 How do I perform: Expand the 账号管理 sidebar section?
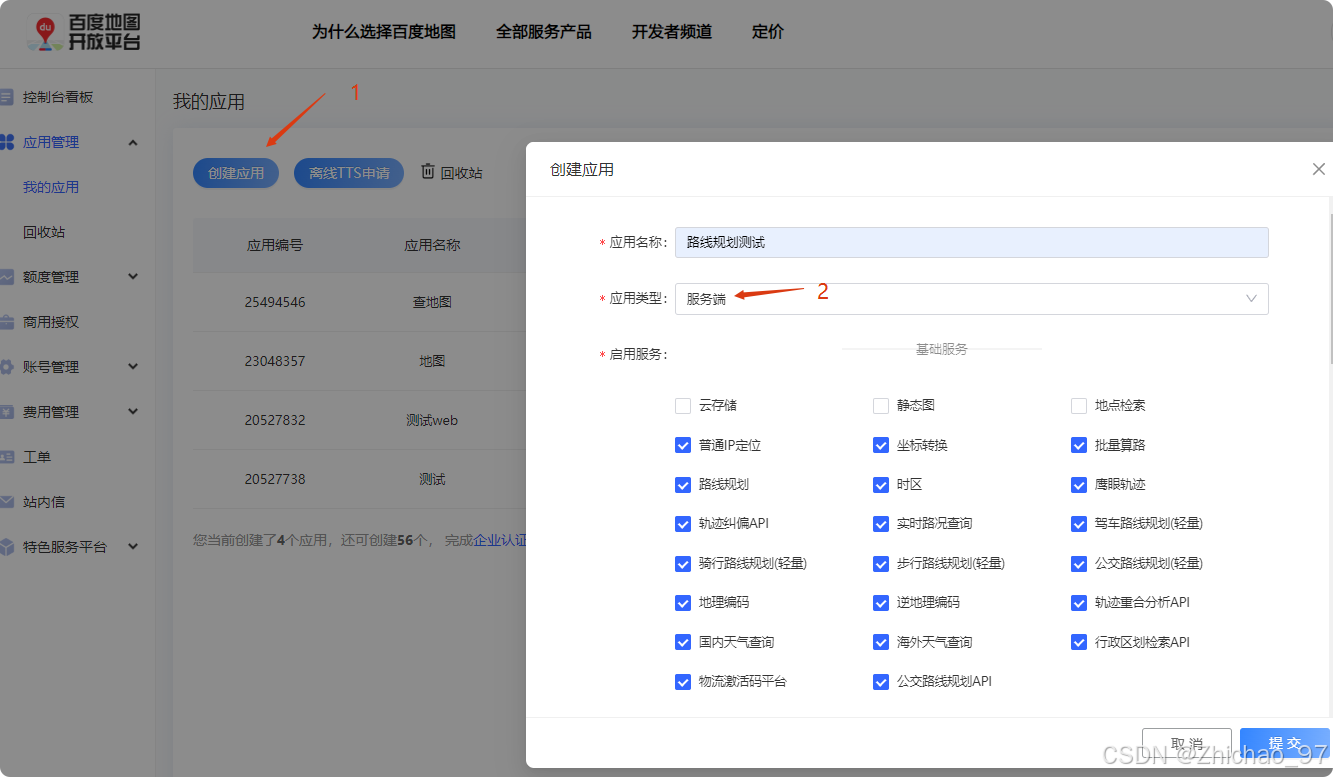coord(133,367)
